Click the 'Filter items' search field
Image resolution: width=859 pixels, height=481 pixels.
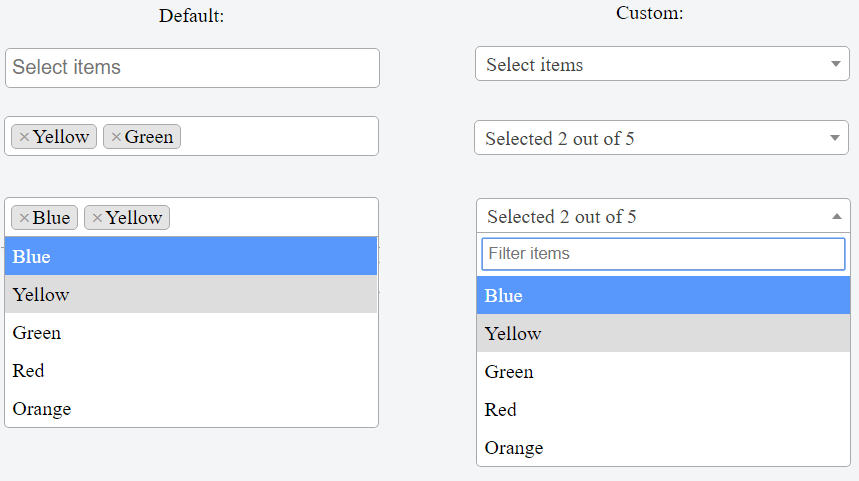663,254
